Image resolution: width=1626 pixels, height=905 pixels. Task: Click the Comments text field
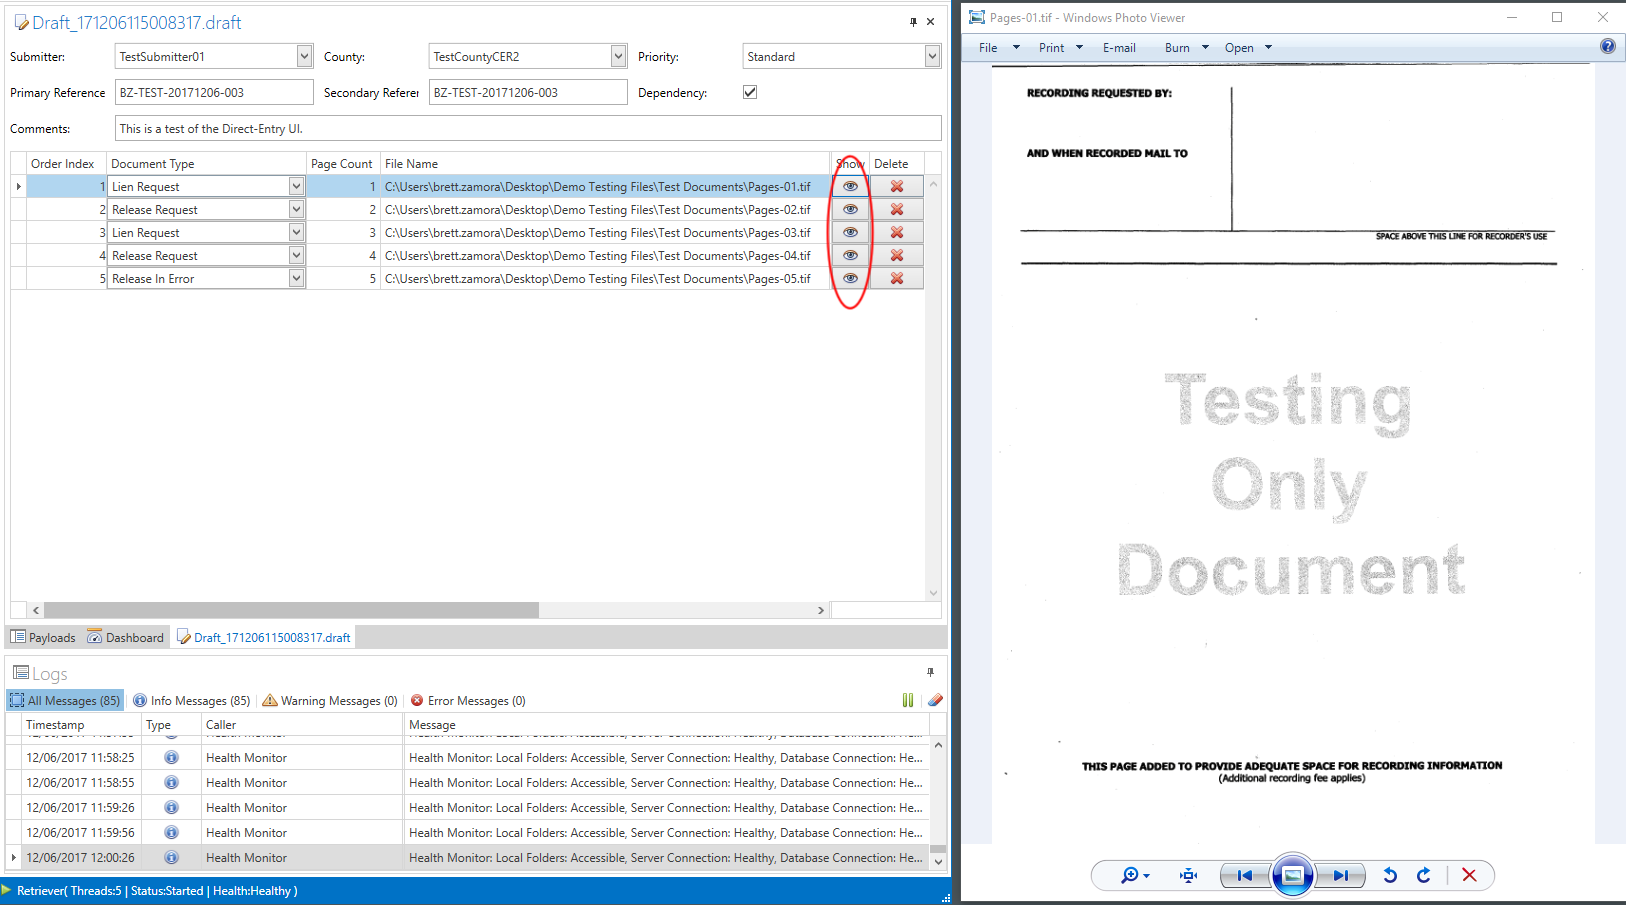pyautogui.click(x=528, y=129)
